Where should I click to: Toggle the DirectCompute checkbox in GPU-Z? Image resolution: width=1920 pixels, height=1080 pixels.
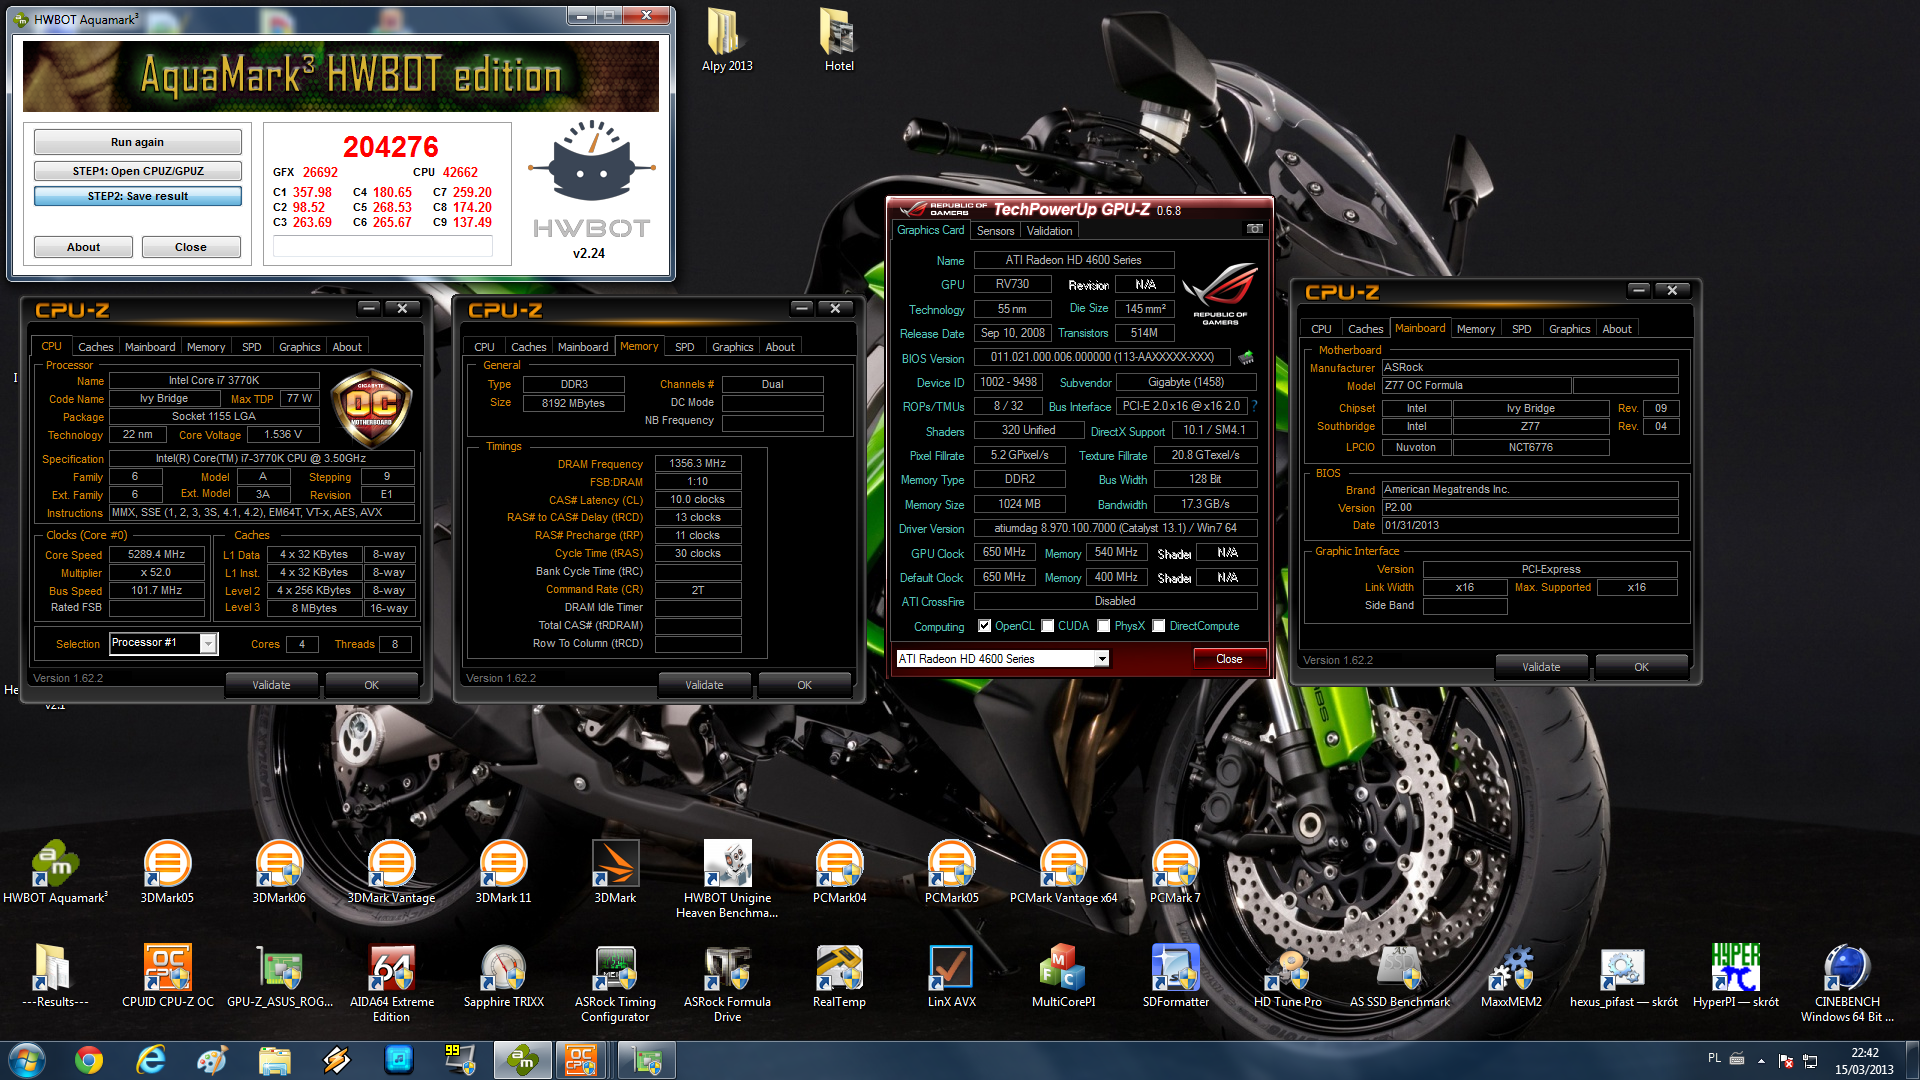click(x=1158, y=626)
